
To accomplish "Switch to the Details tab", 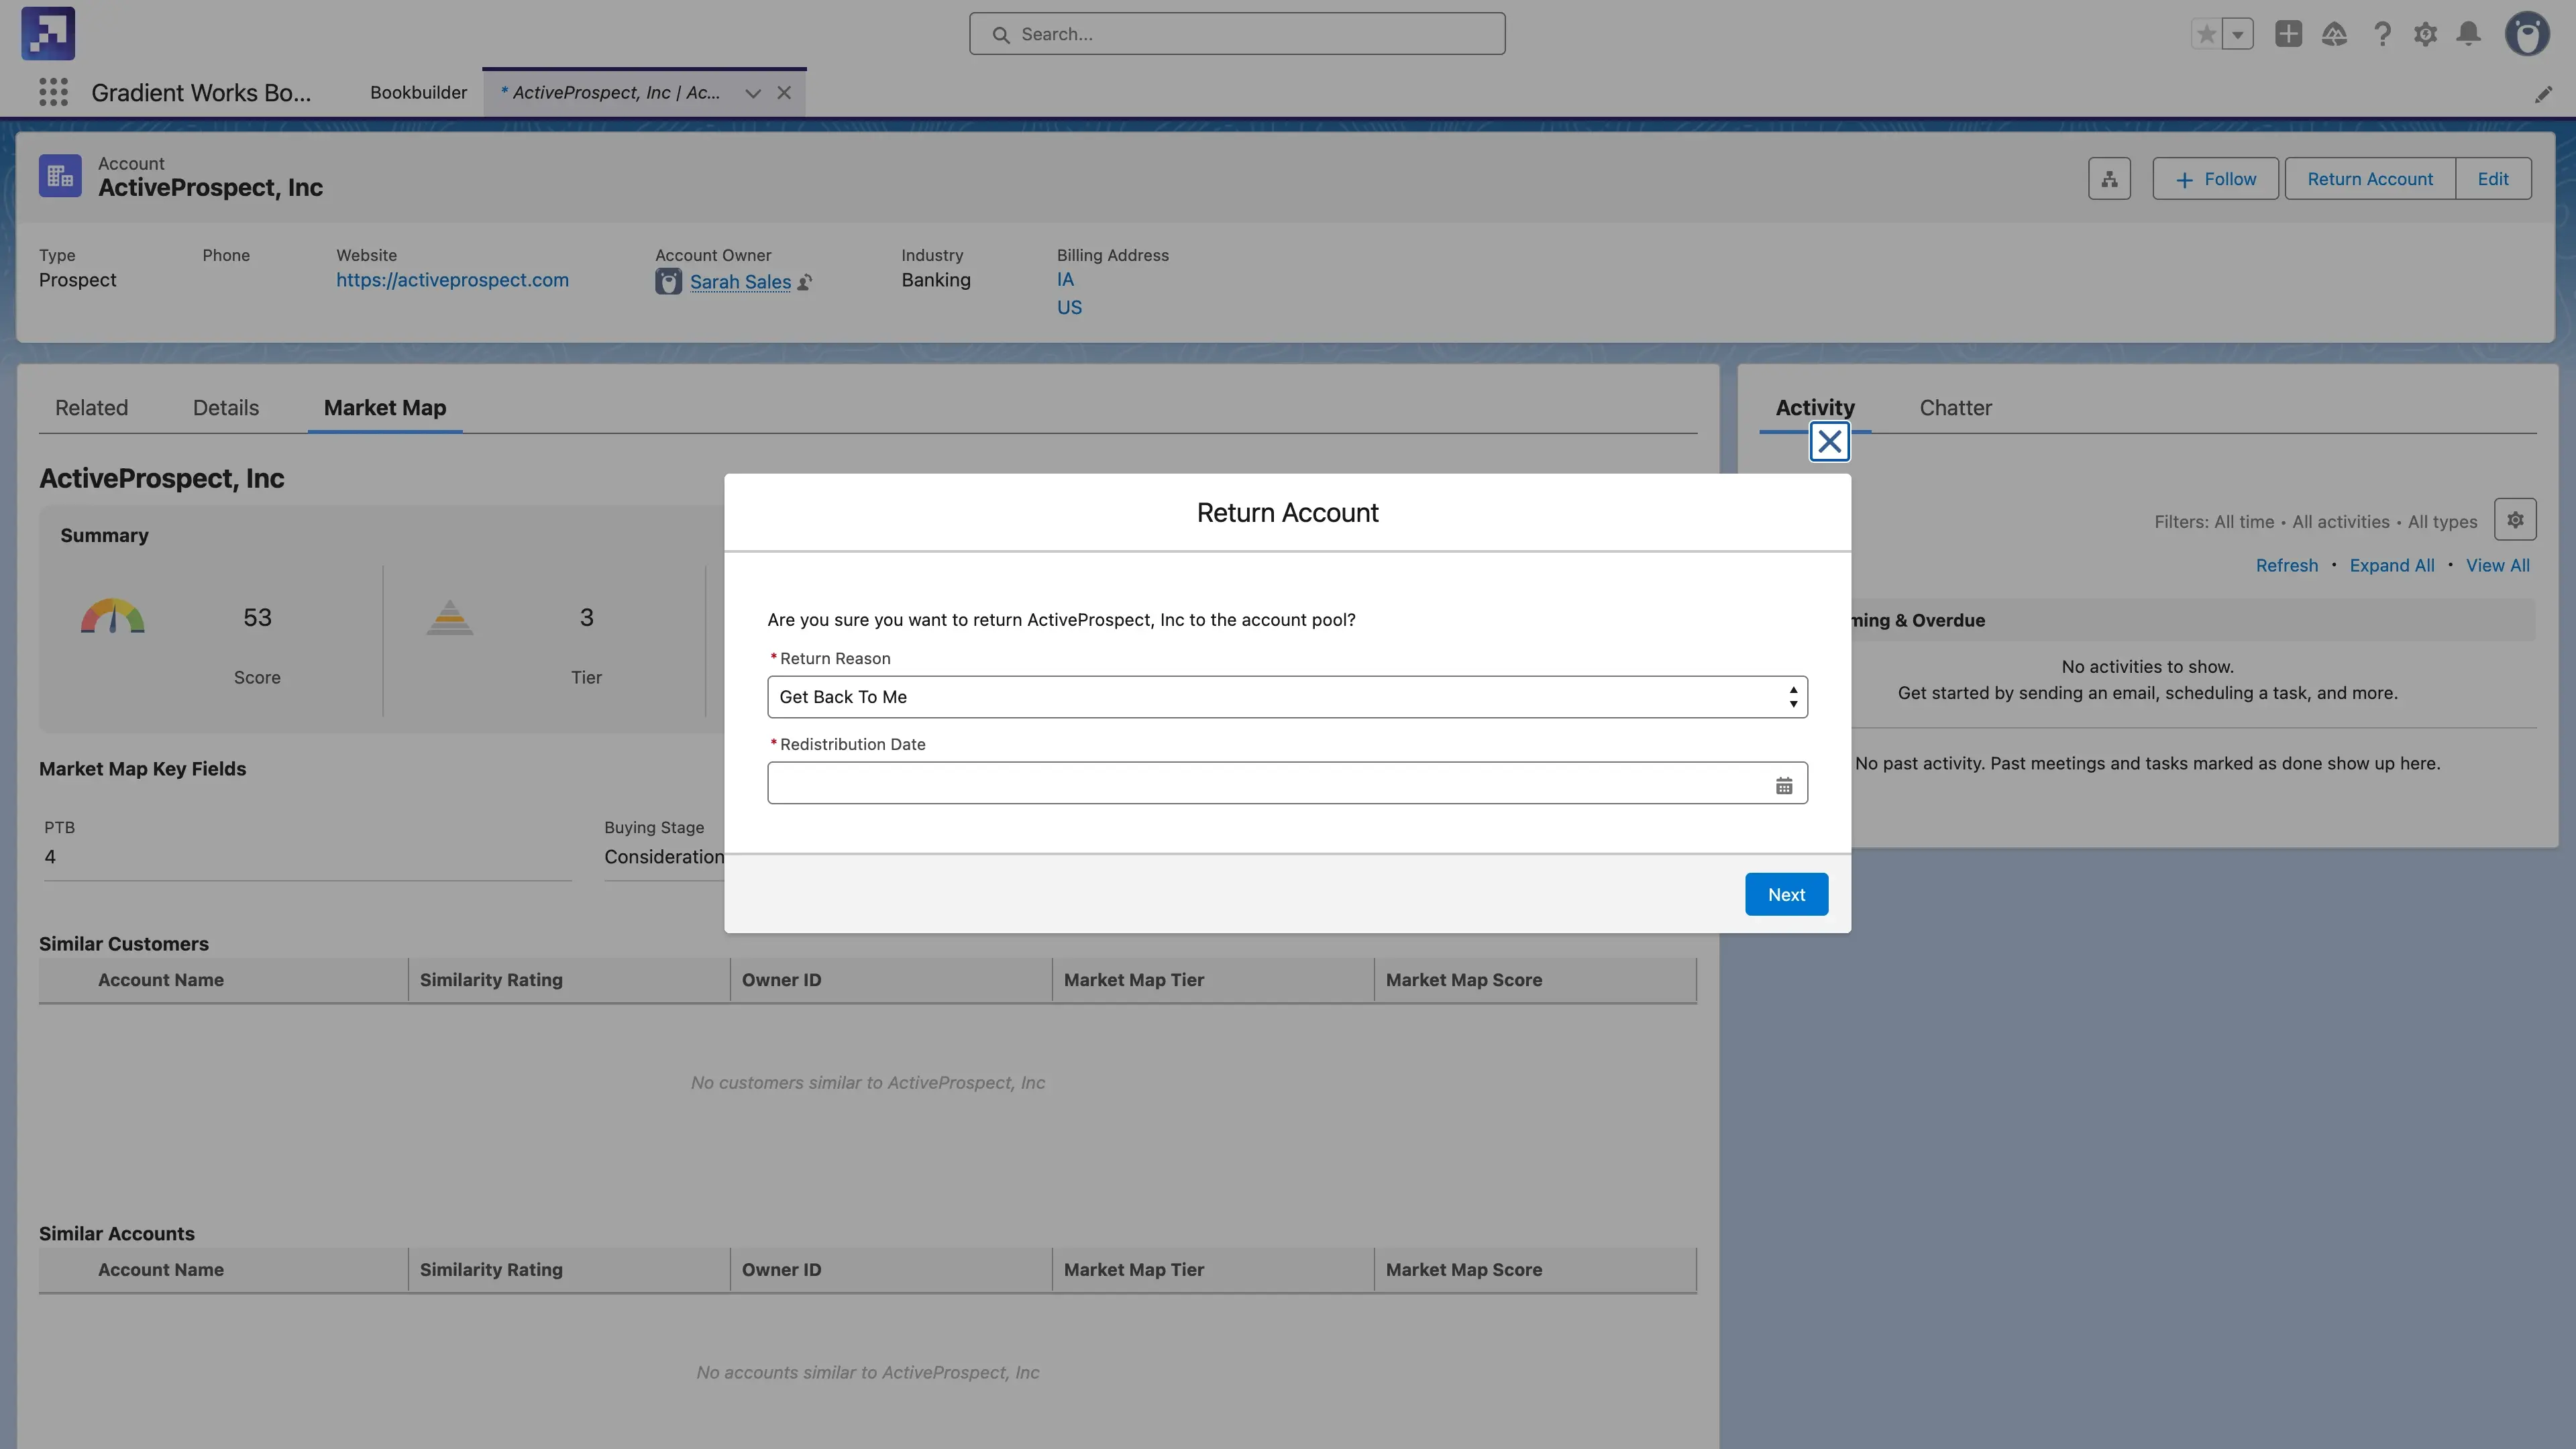I will click(x=225, y=408).
